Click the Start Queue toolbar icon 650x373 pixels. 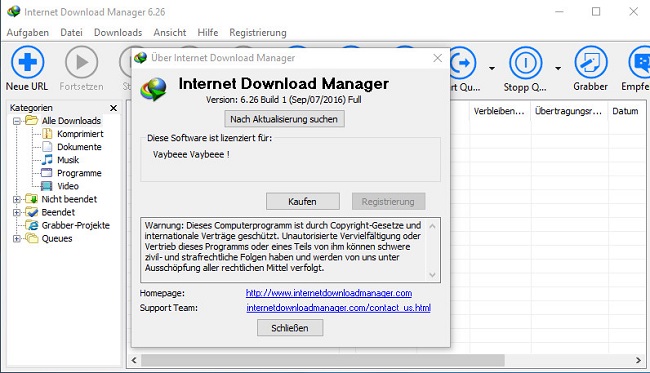click(463, 63)
